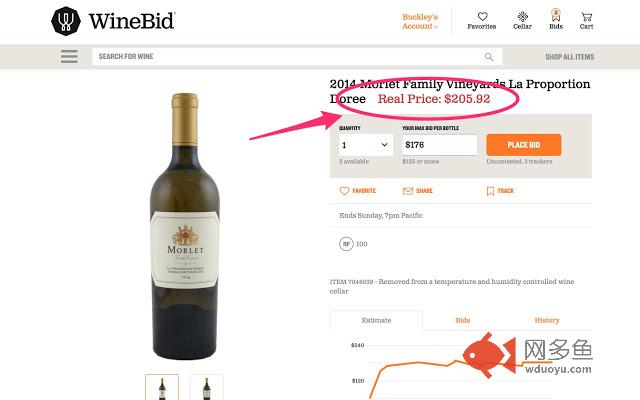This screenshot has width=640, height=400.
Task: Open the Quantity dropdown
Action: click(x=366, y=145)
